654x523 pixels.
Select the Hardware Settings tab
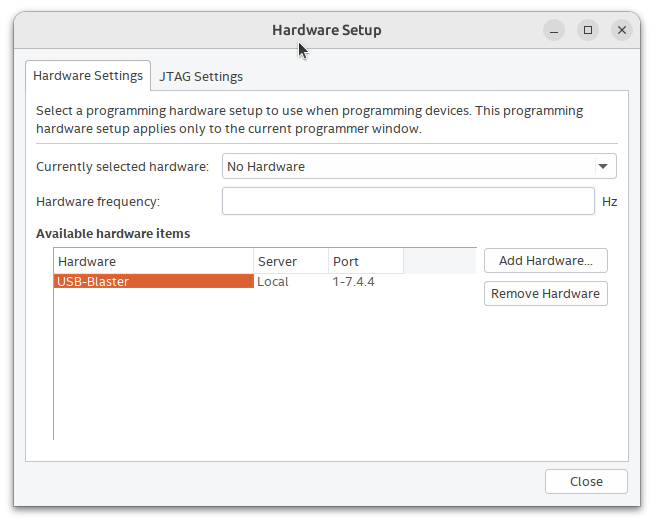click(x=88, y=75)
